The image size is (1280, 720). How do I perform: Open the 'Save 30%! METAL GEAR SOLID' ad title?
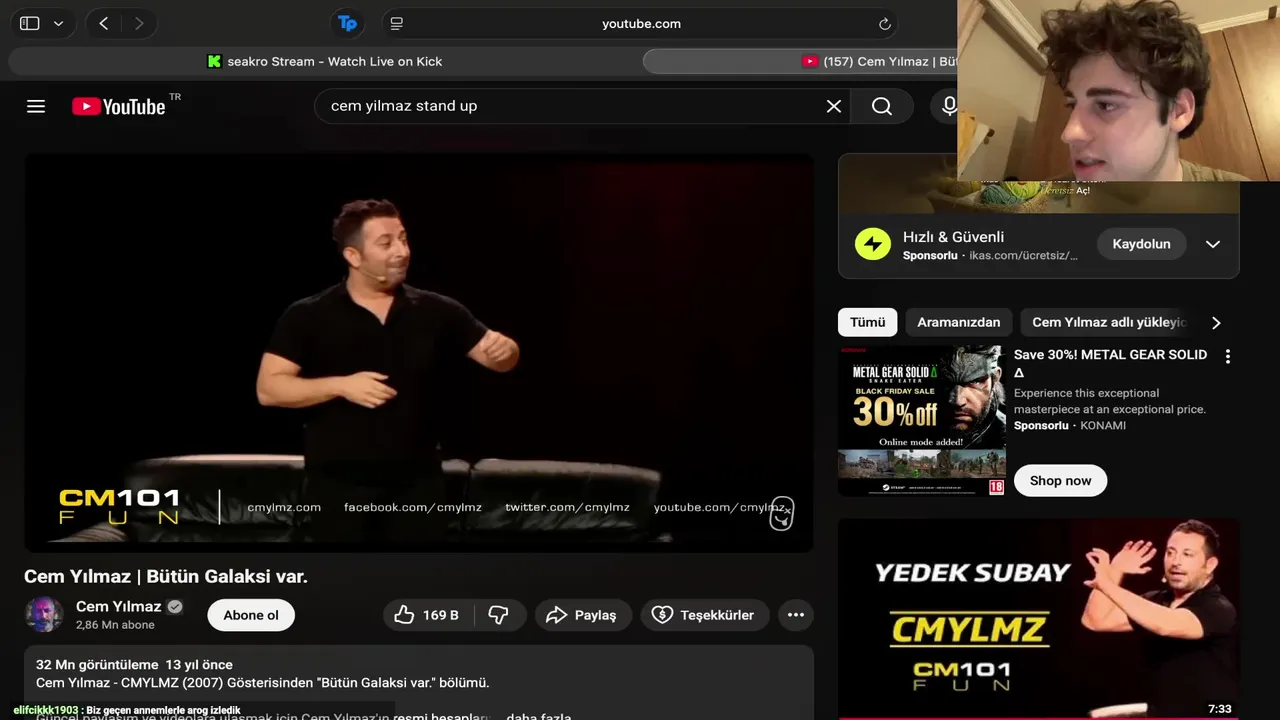[x=1111, y=363]
